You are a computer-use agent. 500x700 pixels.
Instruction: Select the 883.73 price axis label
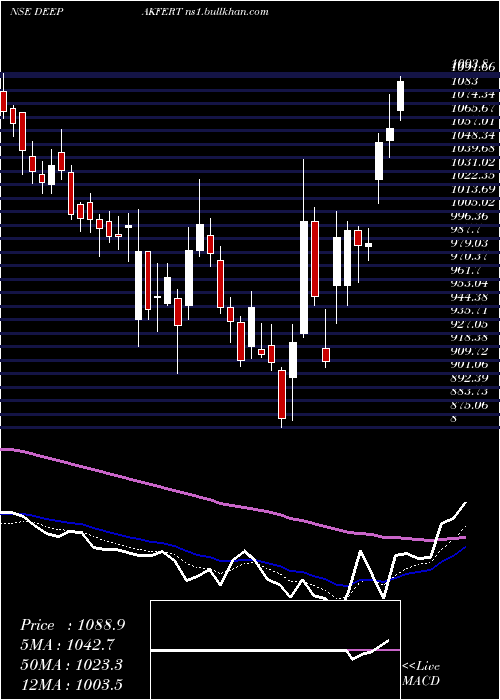click(470, 392)
